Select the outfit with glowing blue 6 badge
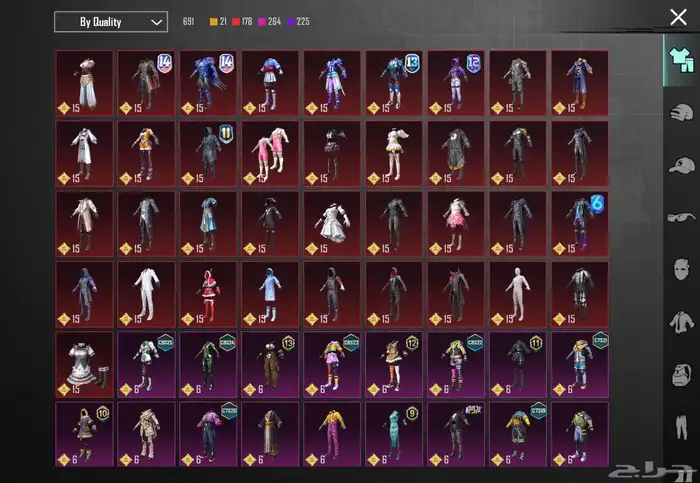This screenshot has width=700, height=483. (578, 224)
